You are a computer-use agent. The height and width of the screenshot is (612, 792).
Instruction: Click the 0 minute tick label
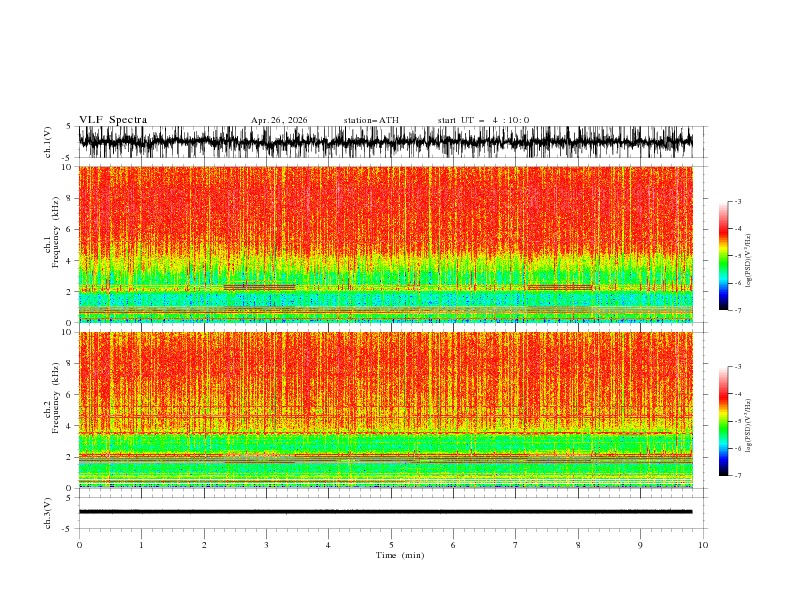[79, 545]
